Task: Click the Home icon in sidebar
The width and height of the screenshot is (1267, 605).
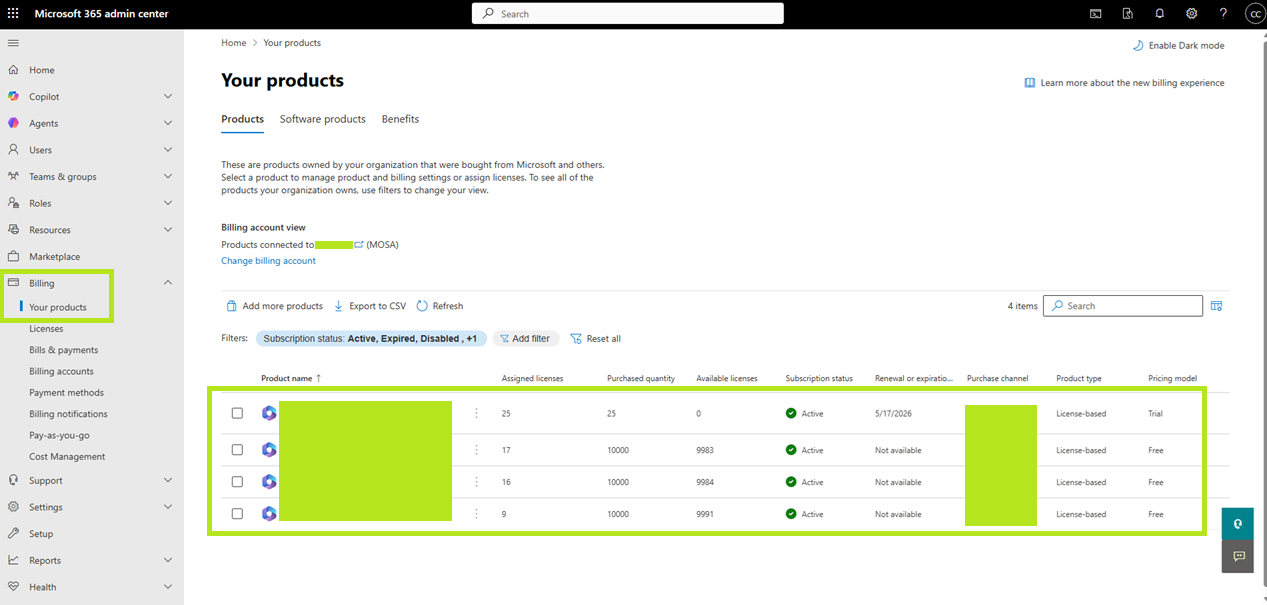Action: (x=13, y=70)
